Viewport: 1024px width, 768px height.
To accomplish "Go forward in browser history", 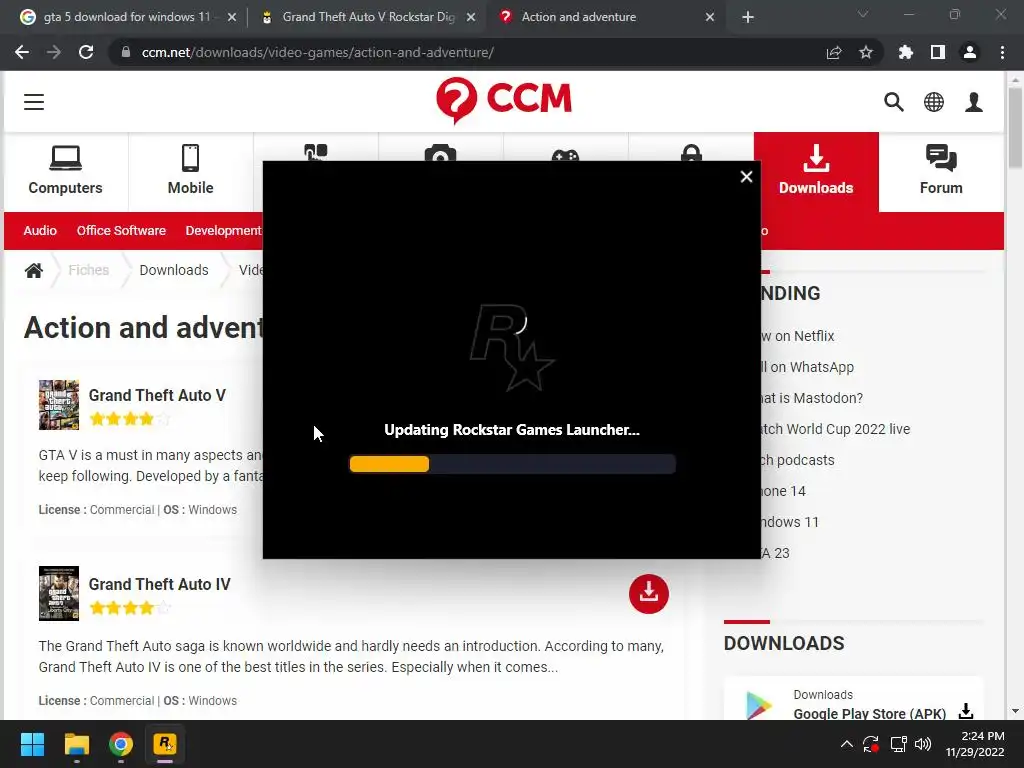I will coord(54,52).
